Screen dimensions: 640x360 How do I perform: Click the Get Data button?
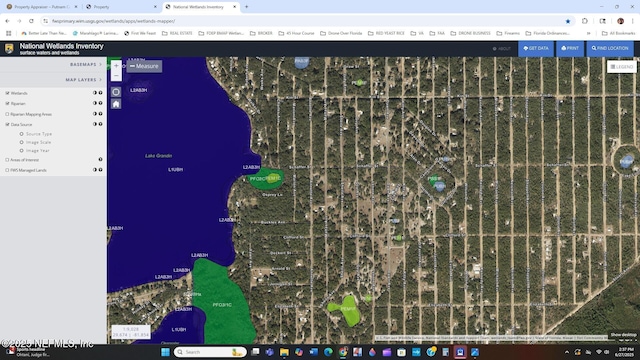coord(536,48)
